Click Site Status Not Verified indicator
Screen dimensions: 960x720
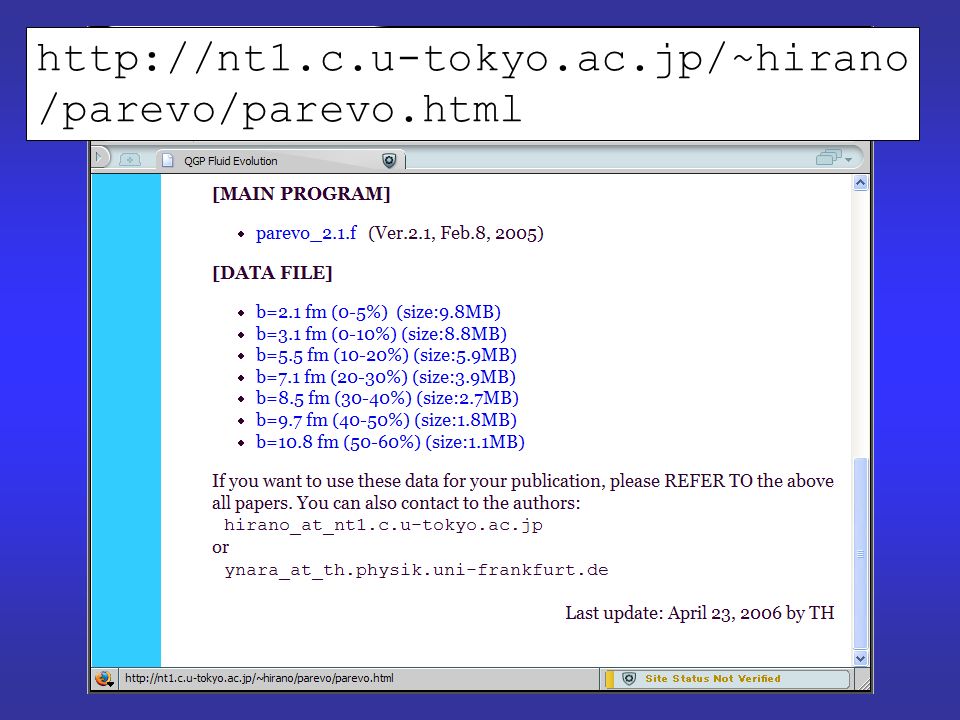pos(727,678)
